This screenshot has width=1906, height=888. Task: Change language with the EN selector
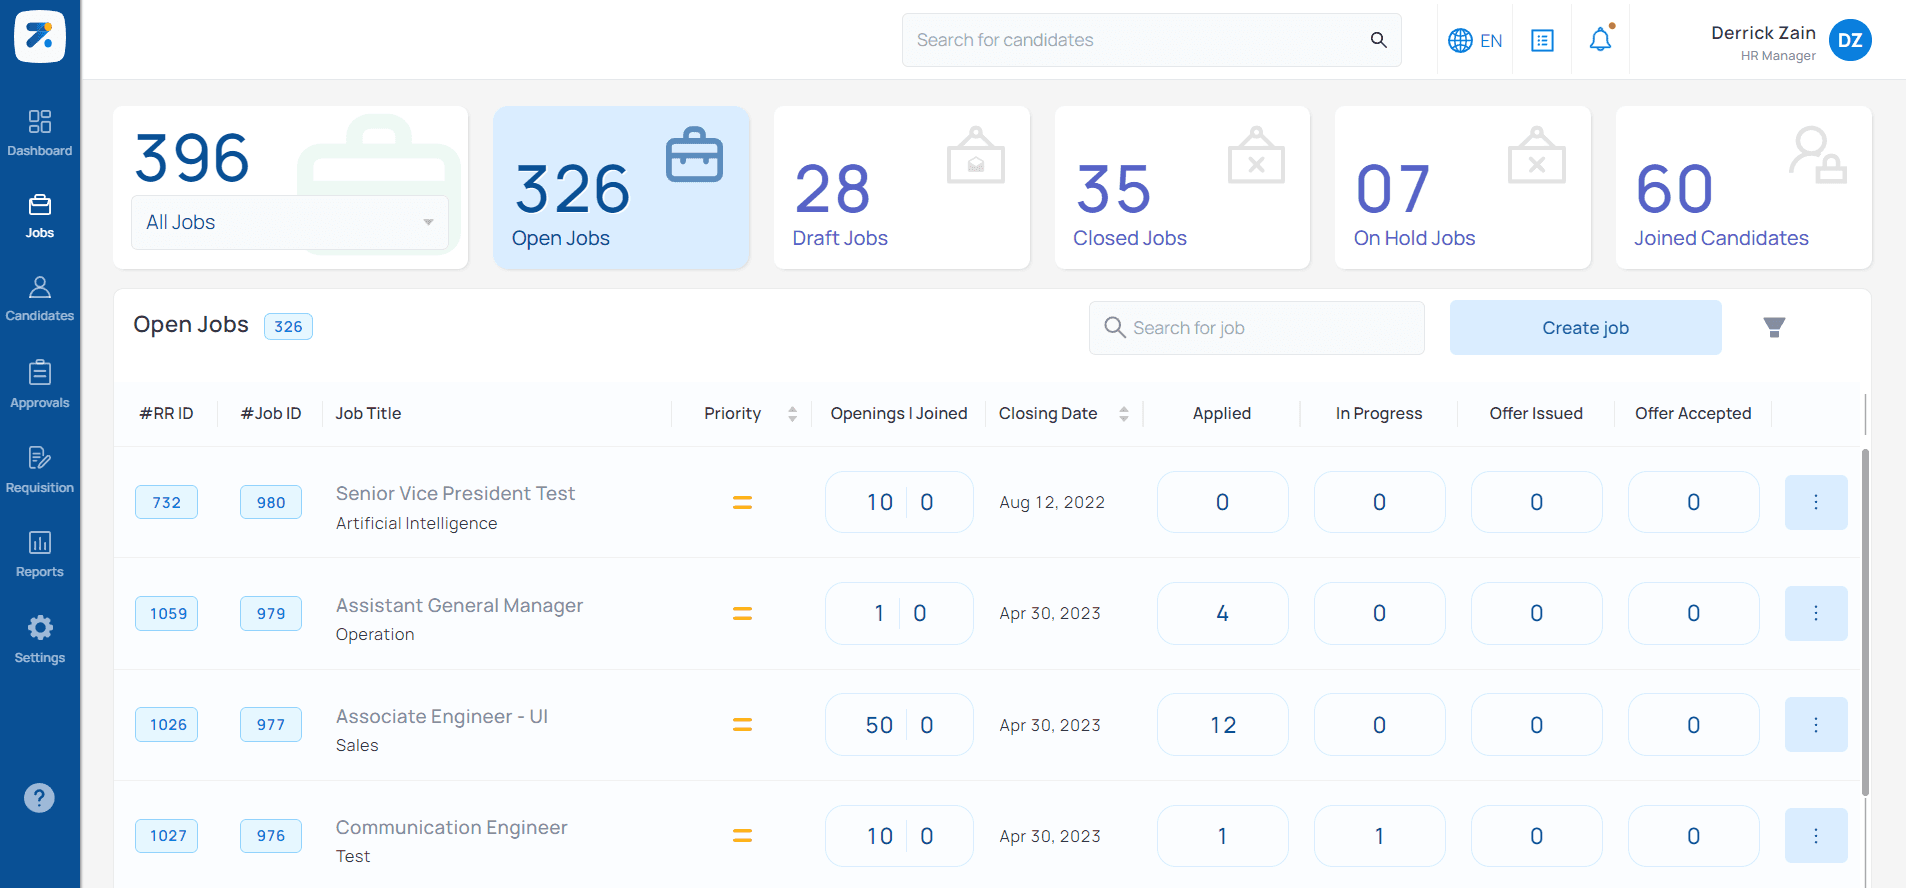(1475, 40)
